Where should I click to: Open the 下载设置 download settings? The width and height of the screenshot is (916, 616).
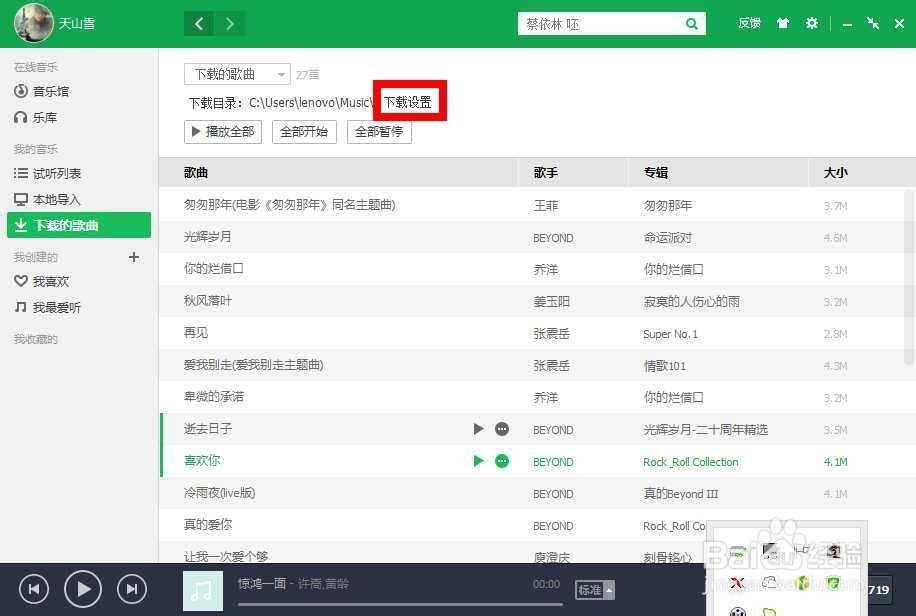tap(409, 100)
